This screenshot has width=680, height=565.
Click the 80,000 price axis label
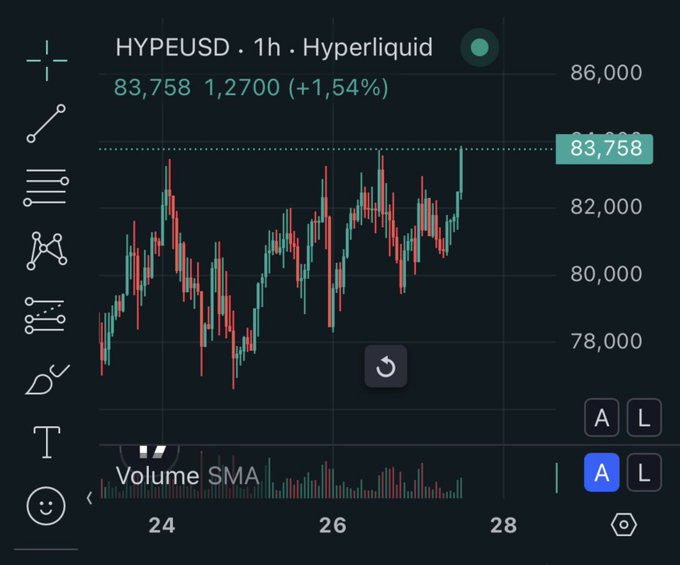click(606, 274)
